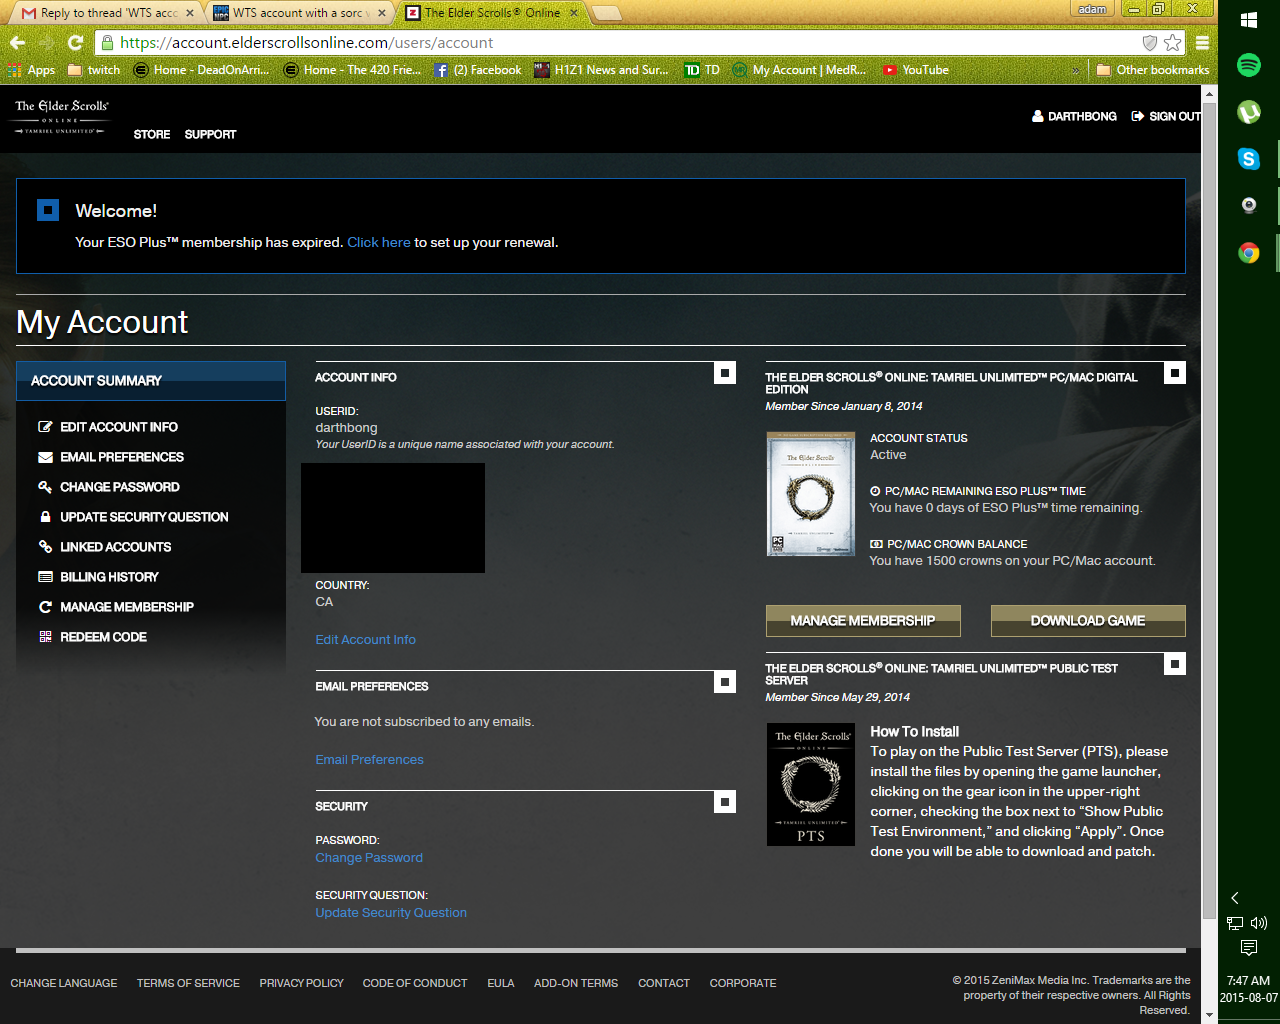1280x1024 pixels.
Task: Click the blue Email Preferences link
Action: [x=369, y=760]
